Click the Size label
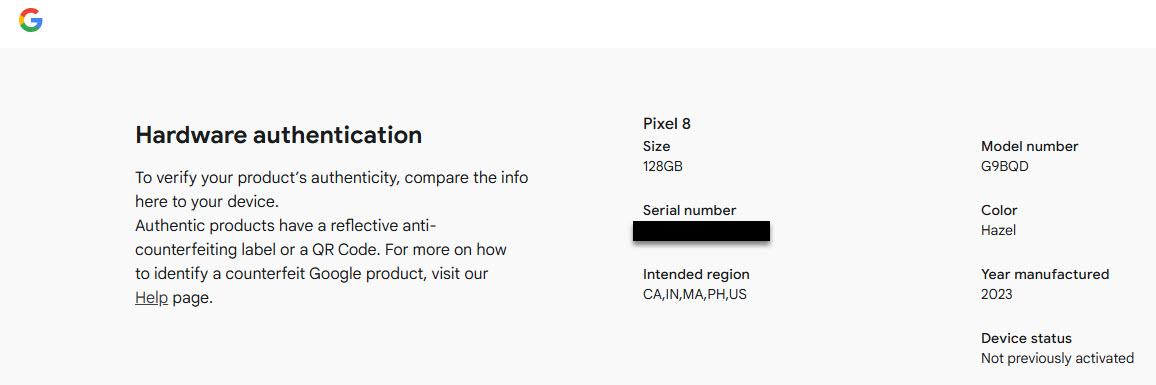The width and height of the screenshot is (1156, 385). click(656, 146)
